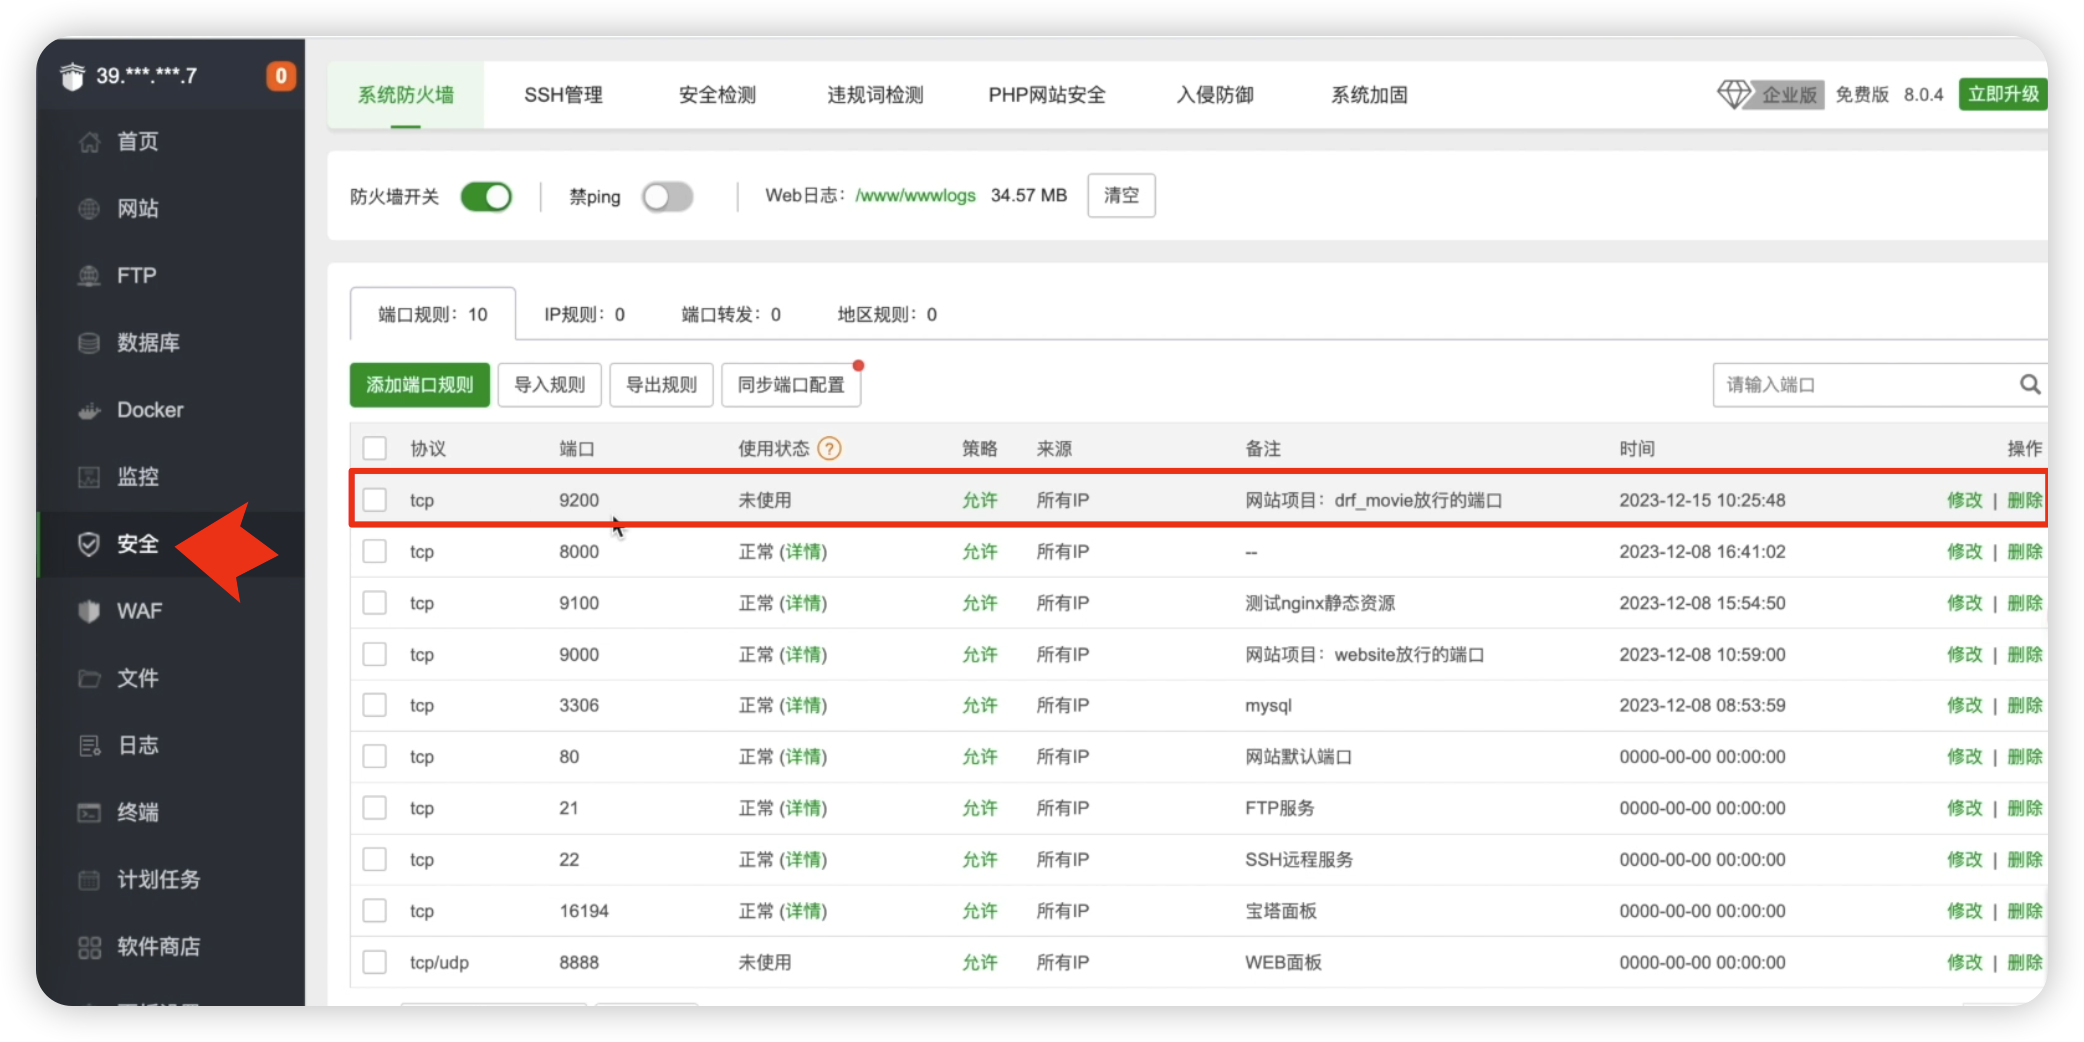Check the port 80 row checkbox
The width and height of the screenshot is (2084, 1042).
375,757
